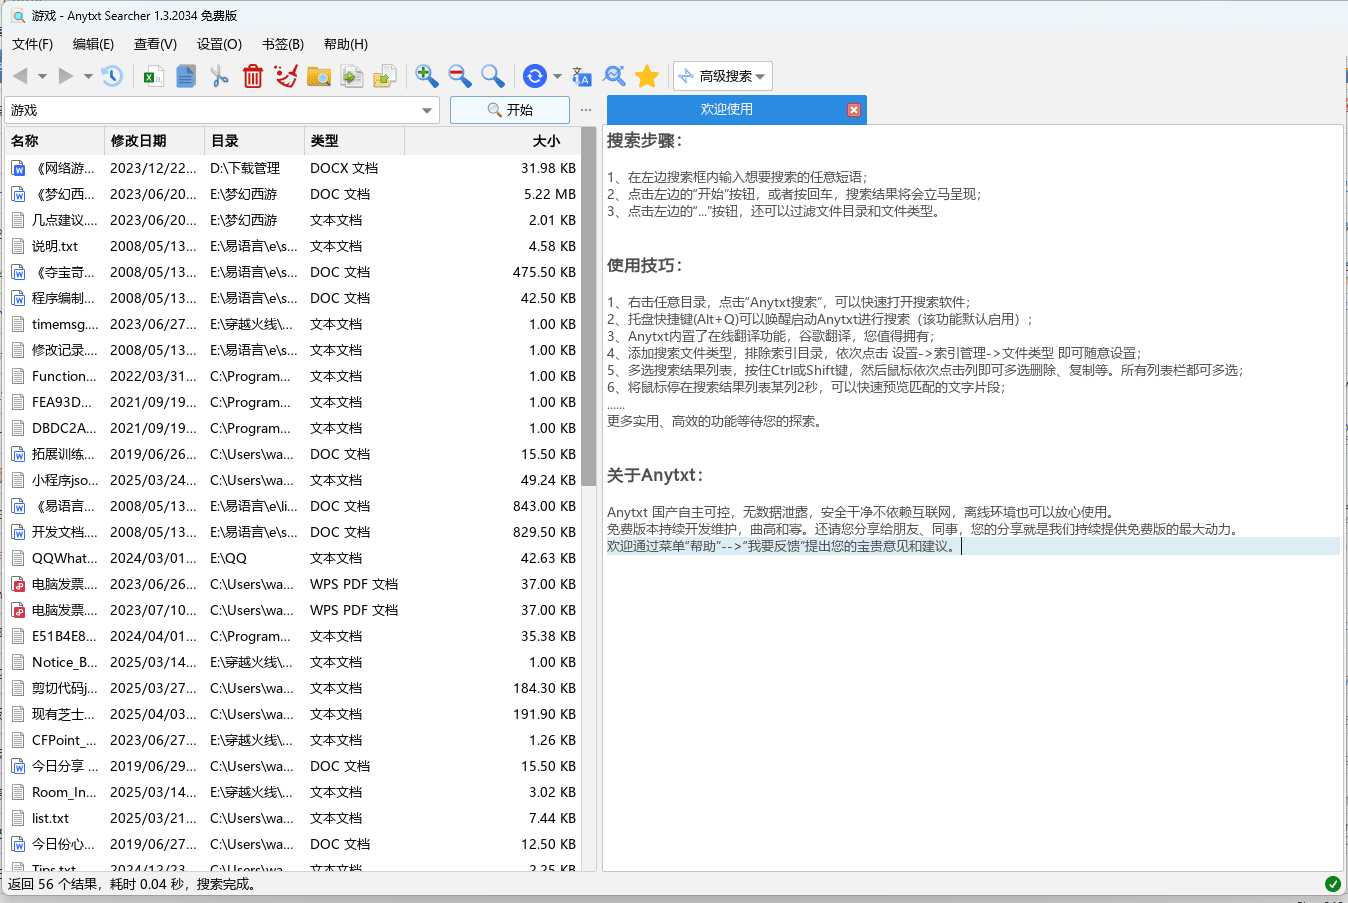Open the translate tool icon

581,75
